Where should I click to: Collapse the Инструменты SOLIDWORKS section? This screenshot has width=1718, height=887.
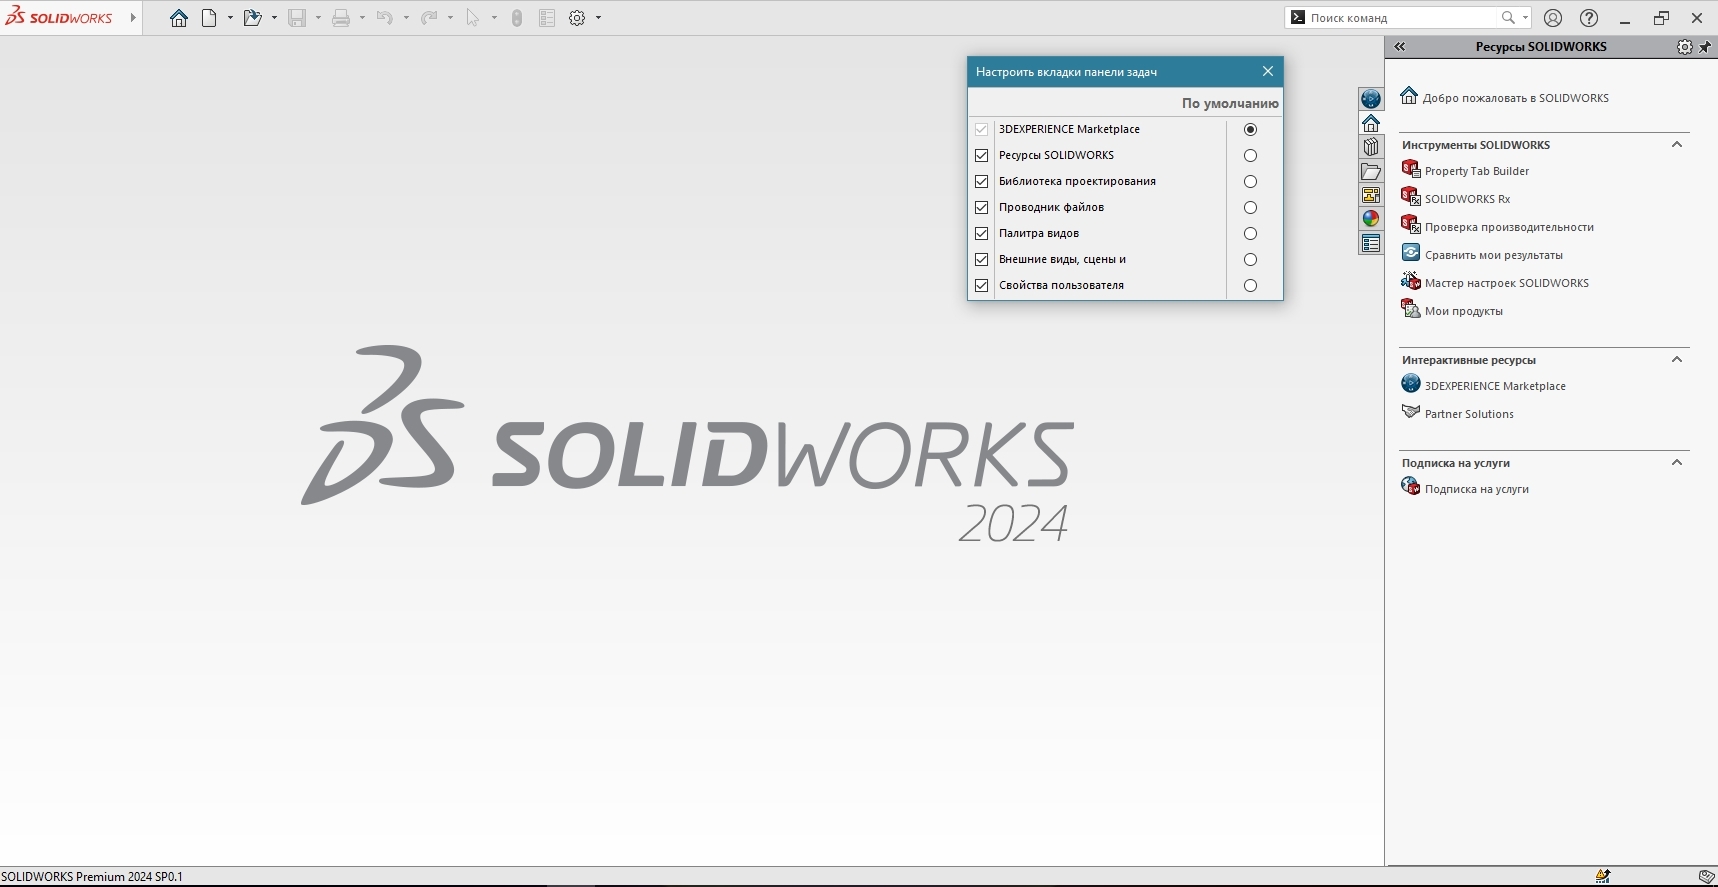(1677, 145)
